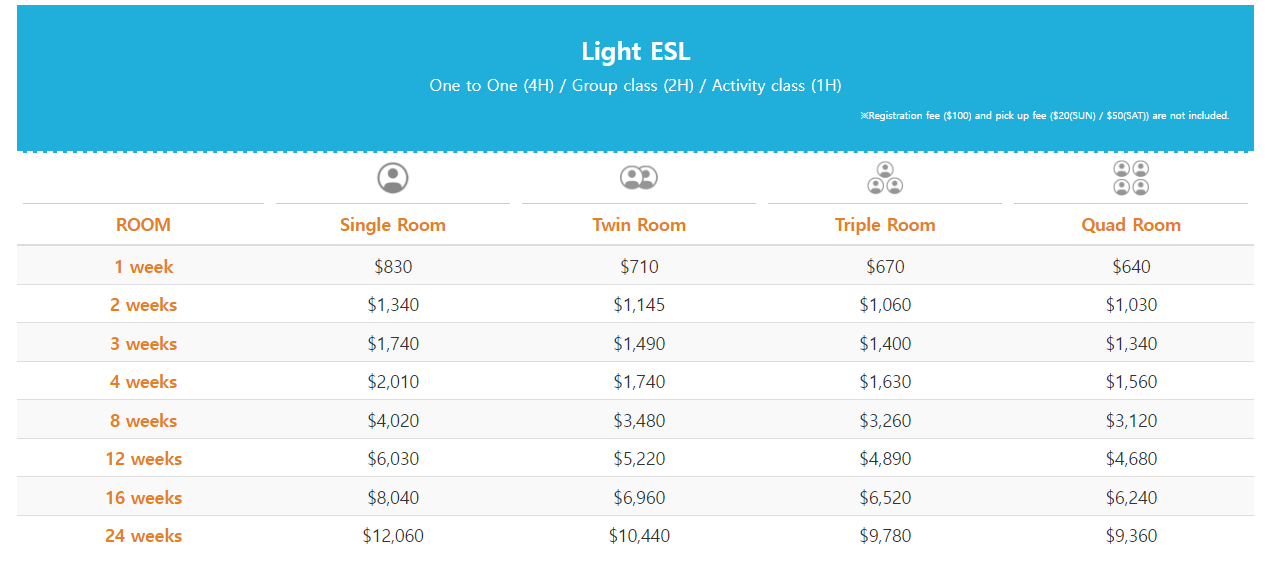Click the ROOM header label

click(x=143, y=225)
